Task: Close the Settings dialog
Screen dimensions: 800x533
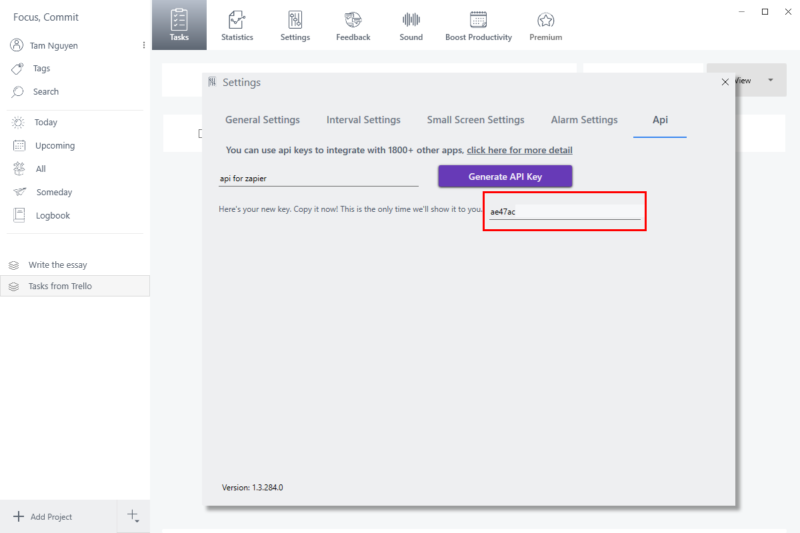Action: click(725, 82)
